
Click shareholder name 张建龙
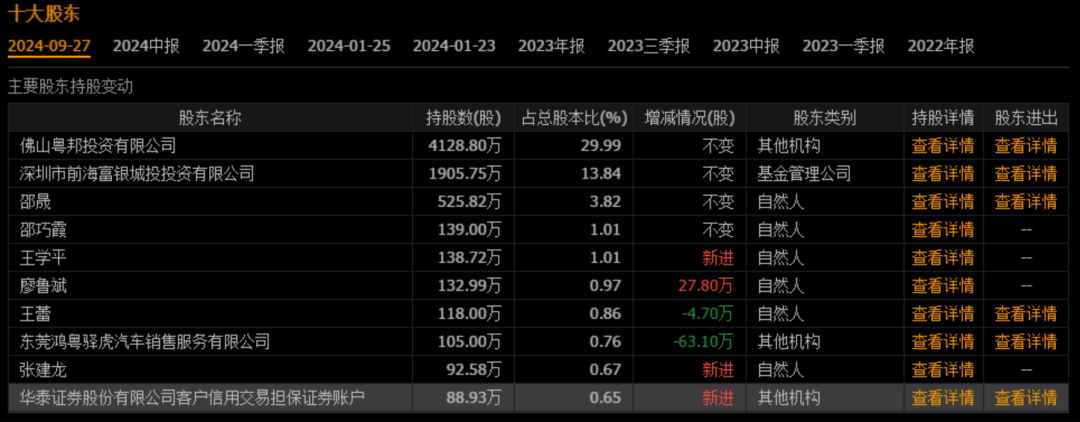pos(43,370)
